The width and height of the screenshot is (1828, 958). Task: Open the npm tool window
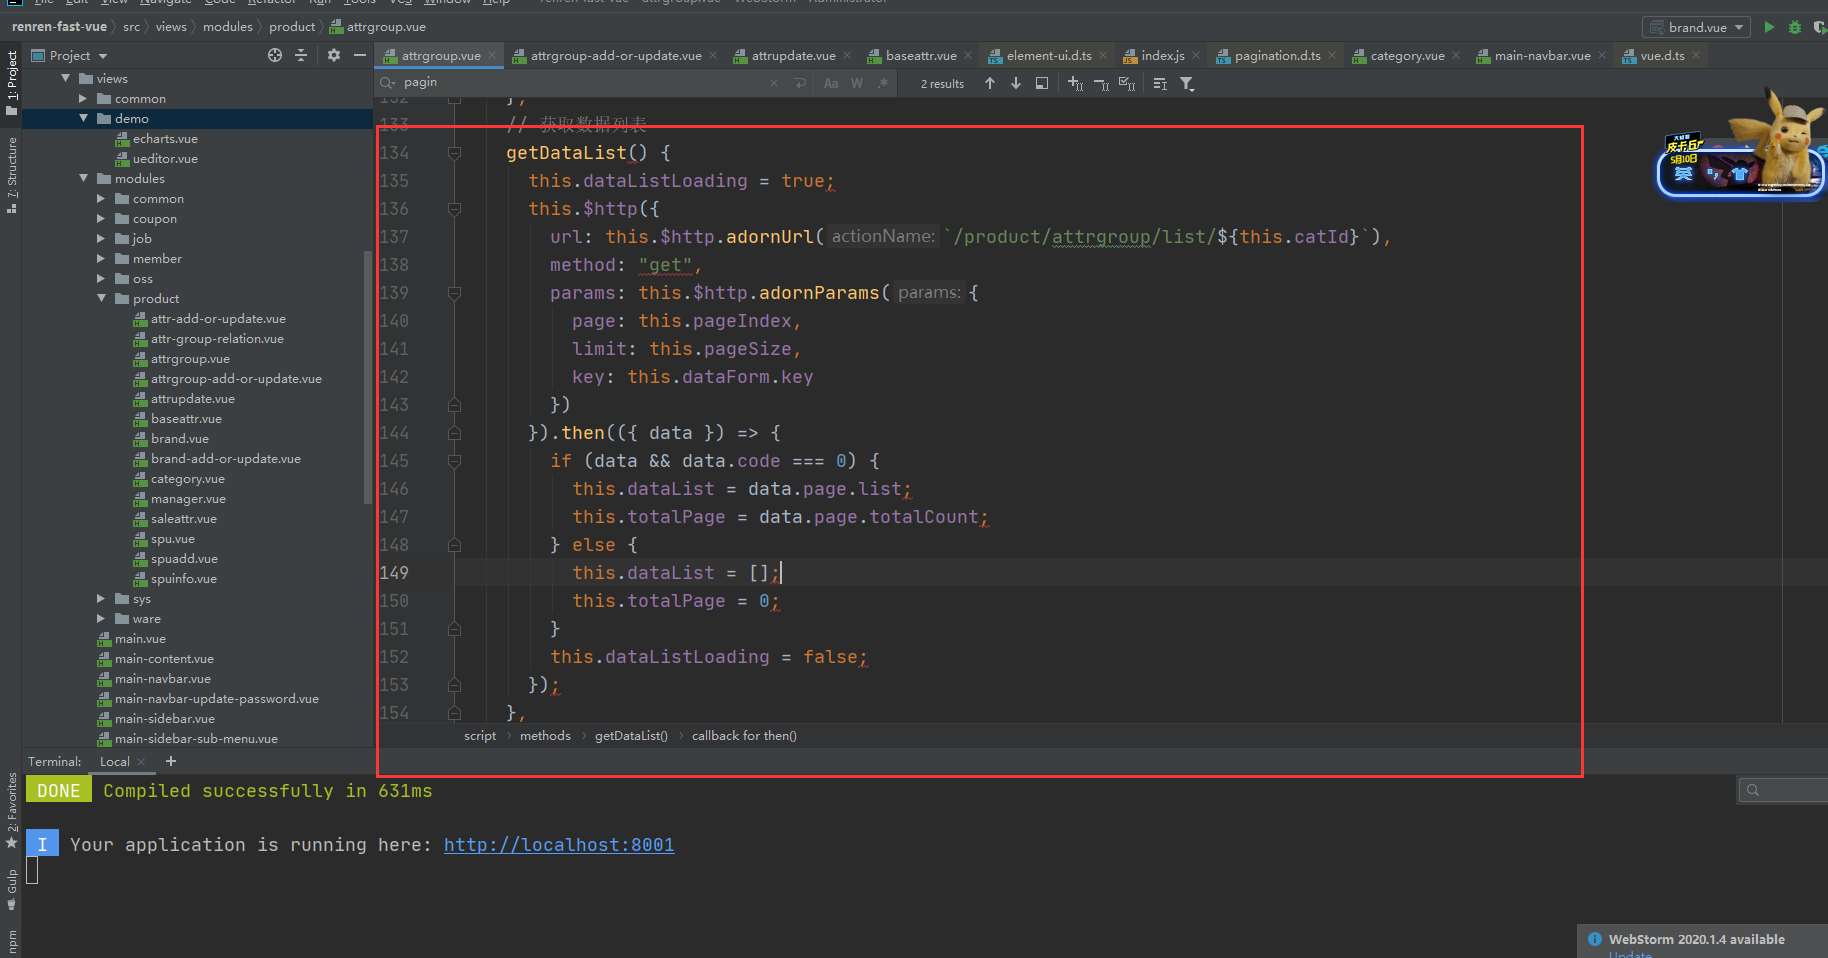11,942
